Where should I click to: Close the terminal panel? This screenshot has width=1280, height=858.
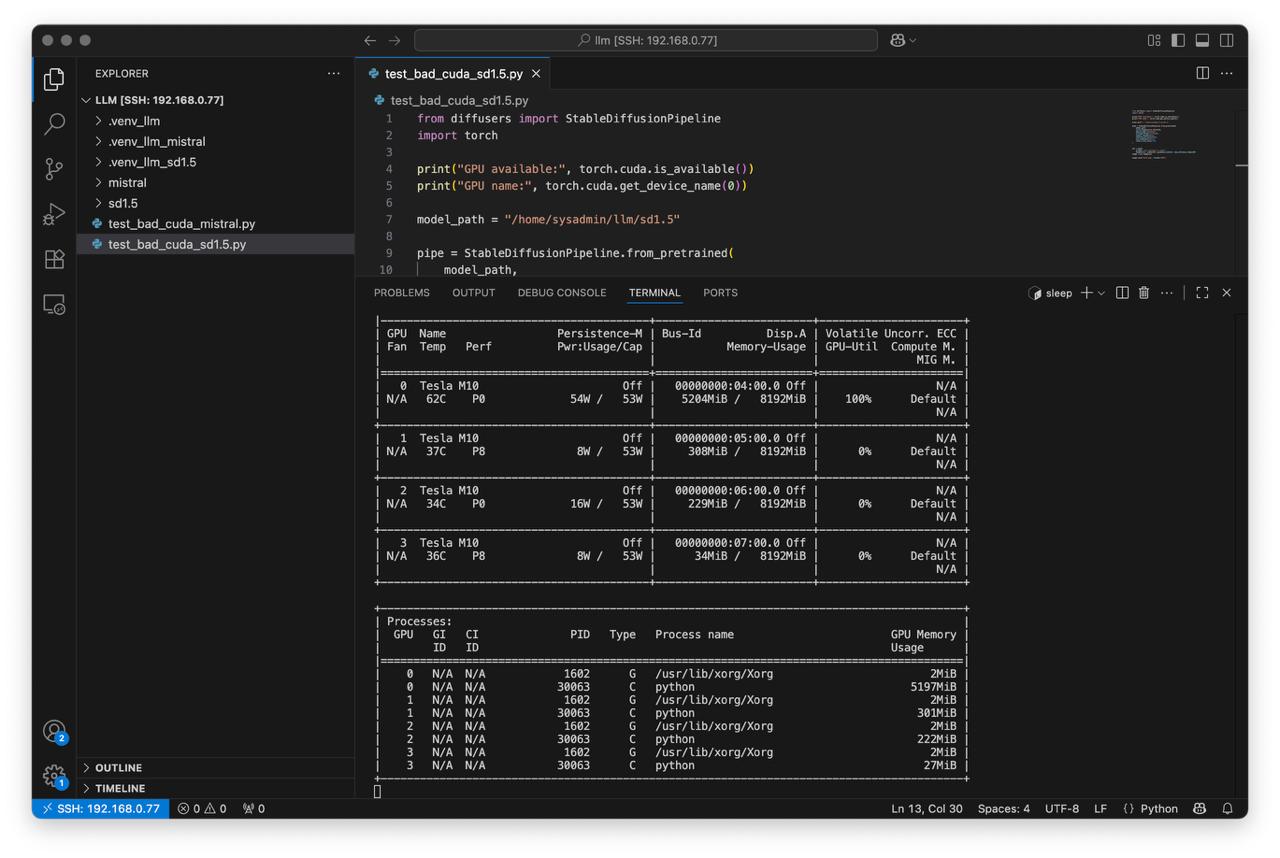coord(1227,293)
